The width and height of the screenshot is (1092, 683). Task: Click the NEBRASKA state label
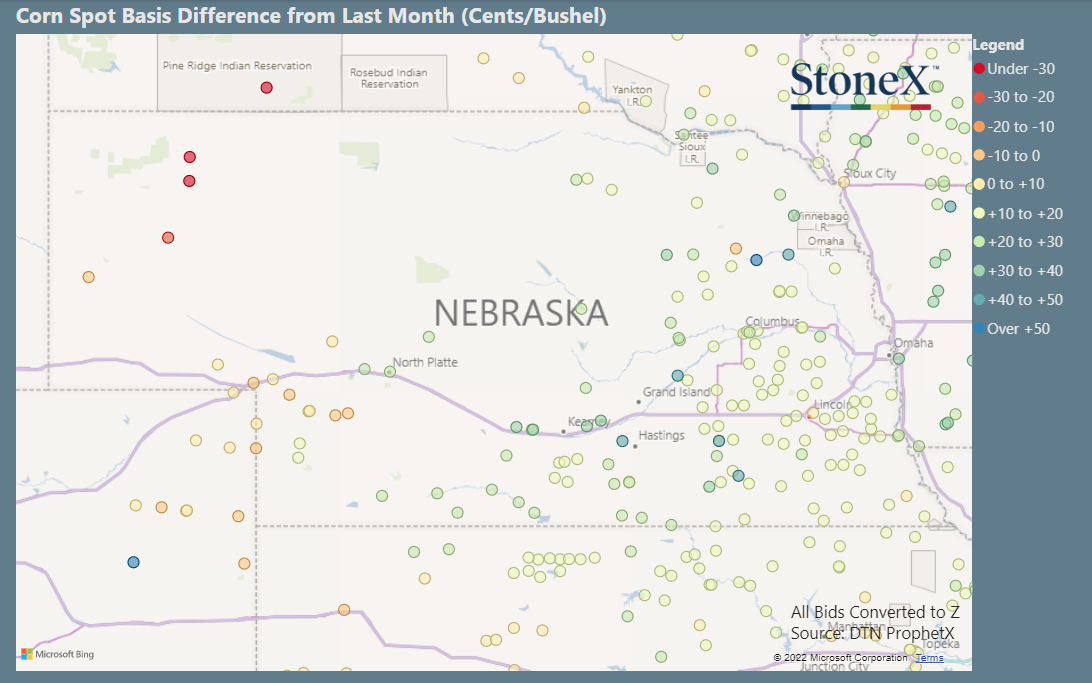pos(521,313)
